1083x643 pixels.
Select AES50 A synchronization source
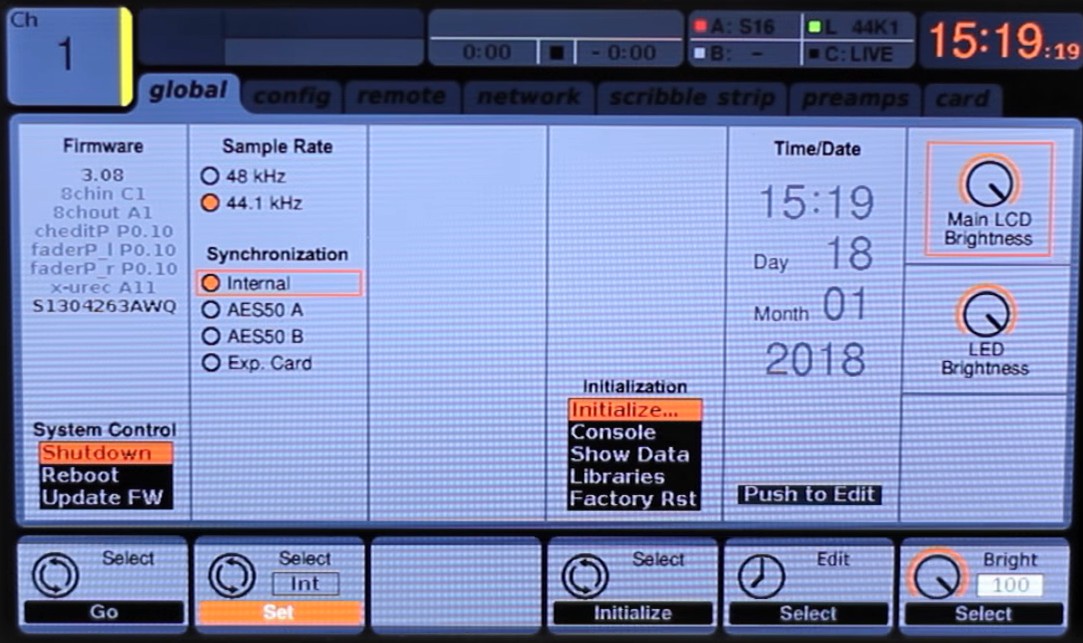pyautogui.click(x=211, y=310)
